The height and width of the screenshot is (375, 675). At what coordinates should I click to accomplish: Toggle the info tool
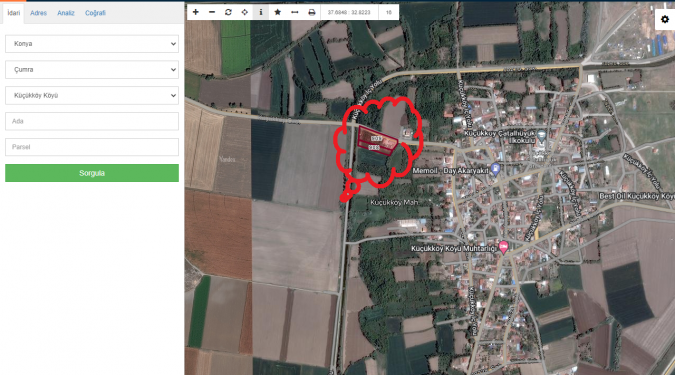(x=261, y=12)
